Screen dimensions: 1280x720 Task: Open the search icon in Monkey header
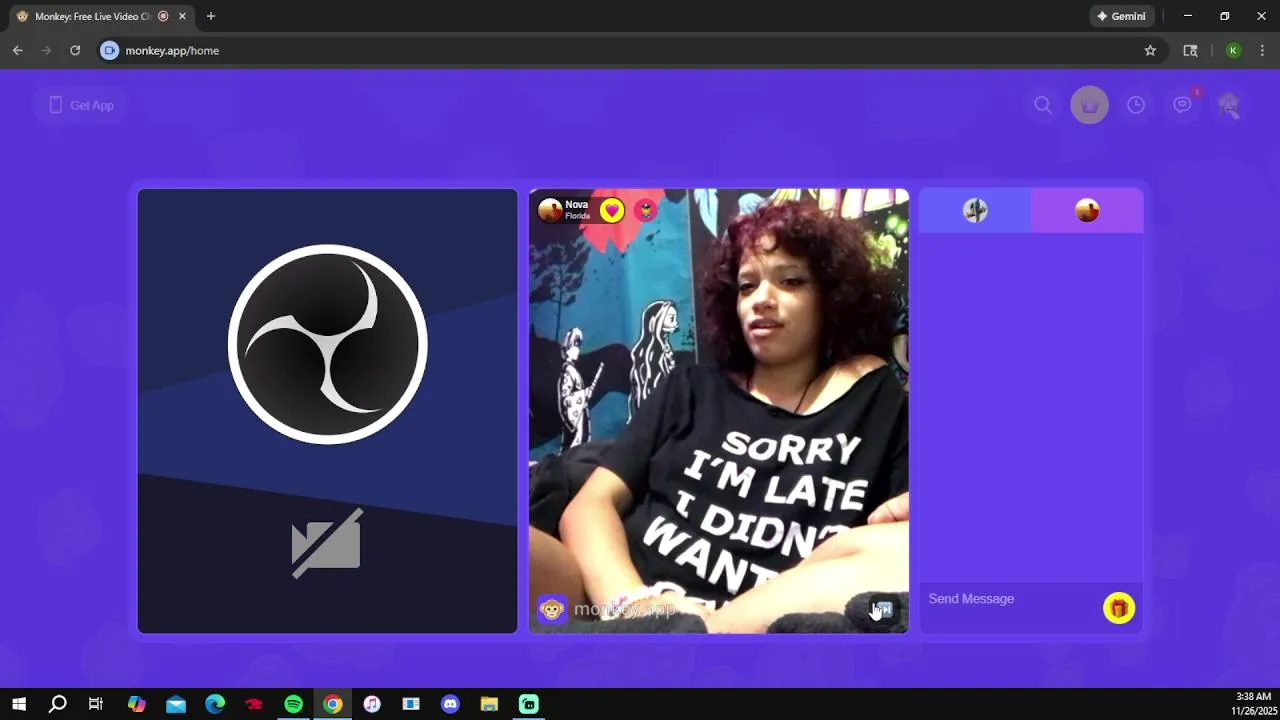1043,105
